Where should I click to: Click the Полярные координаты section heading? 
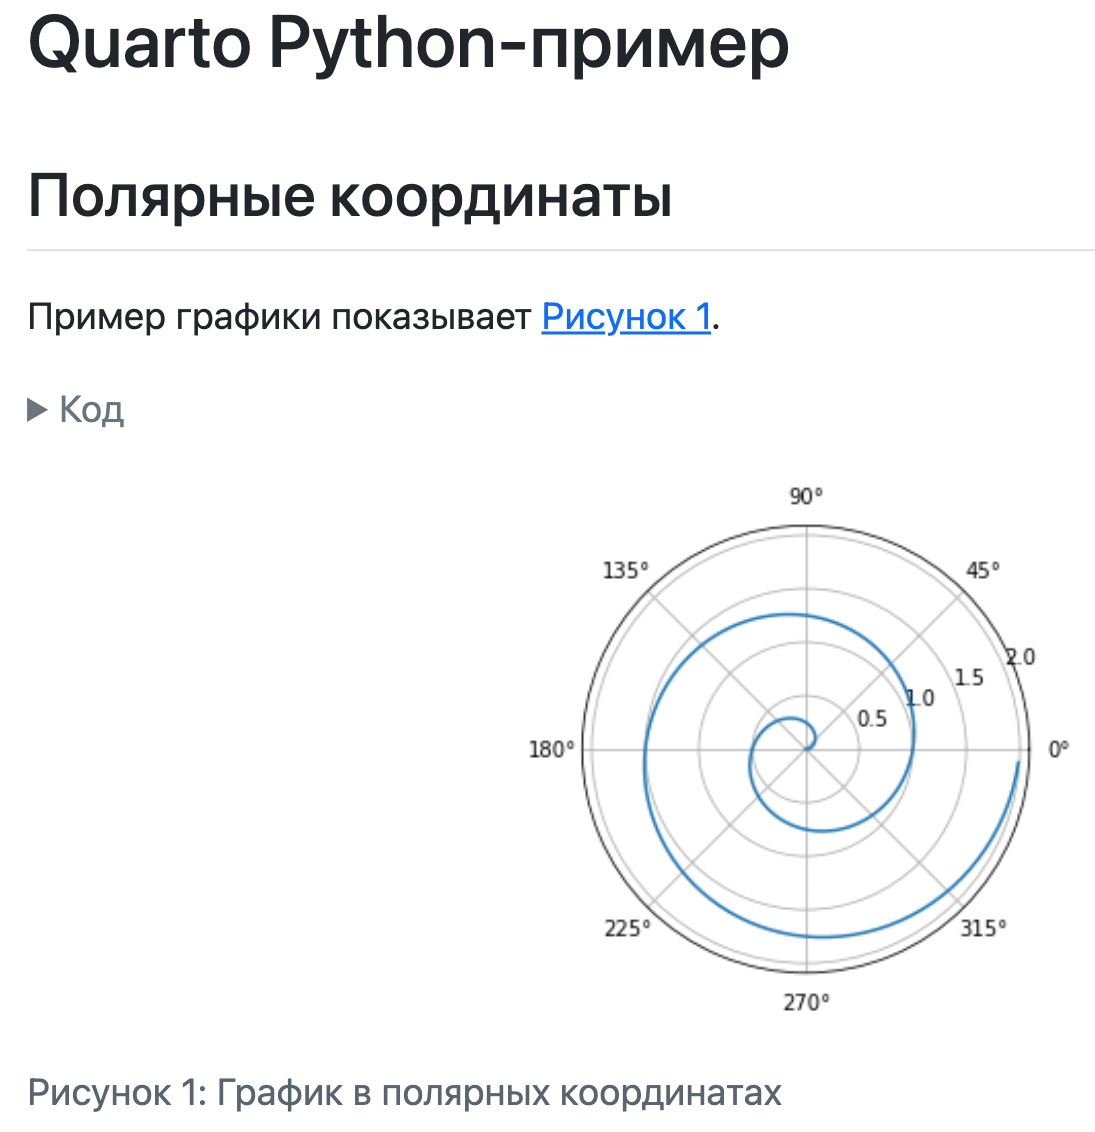click(349, 195)
